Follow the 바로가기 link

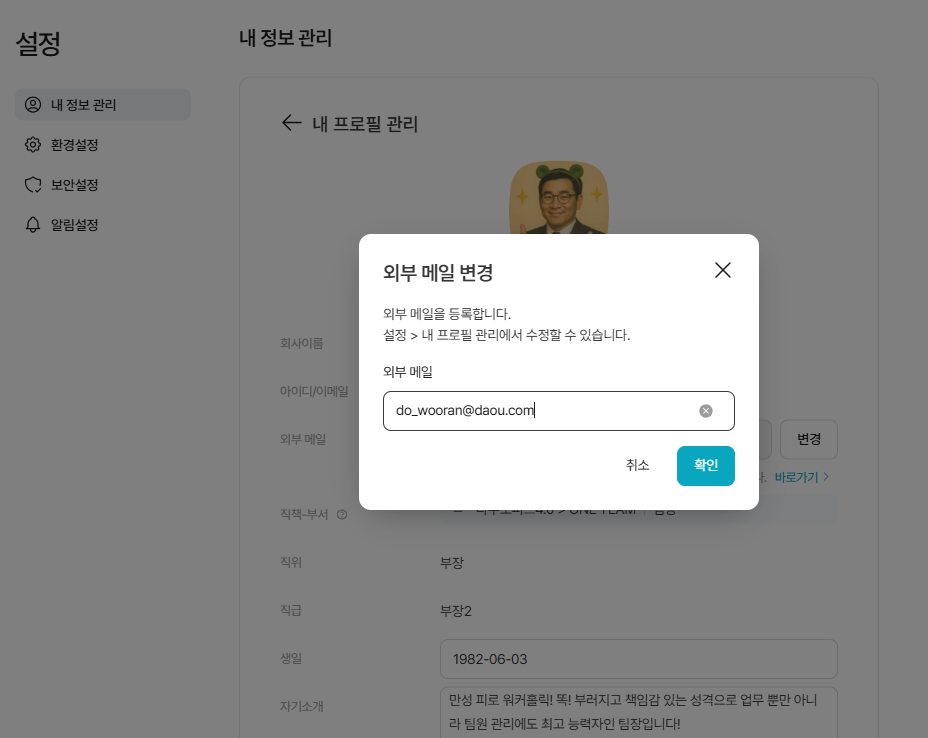tap(801, 478)
